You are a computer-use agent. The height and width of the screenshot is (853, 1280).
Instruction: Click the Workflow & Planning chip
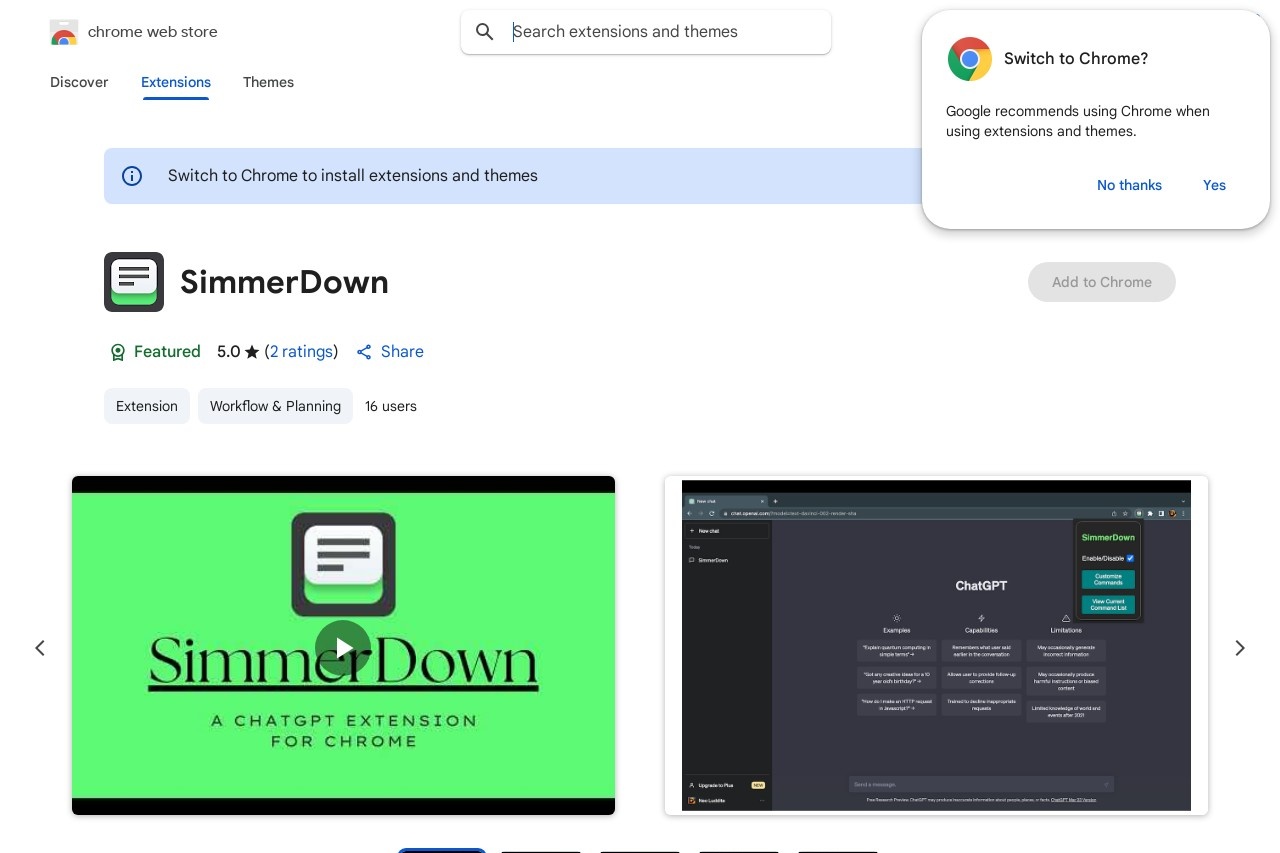tap(275, 406)
